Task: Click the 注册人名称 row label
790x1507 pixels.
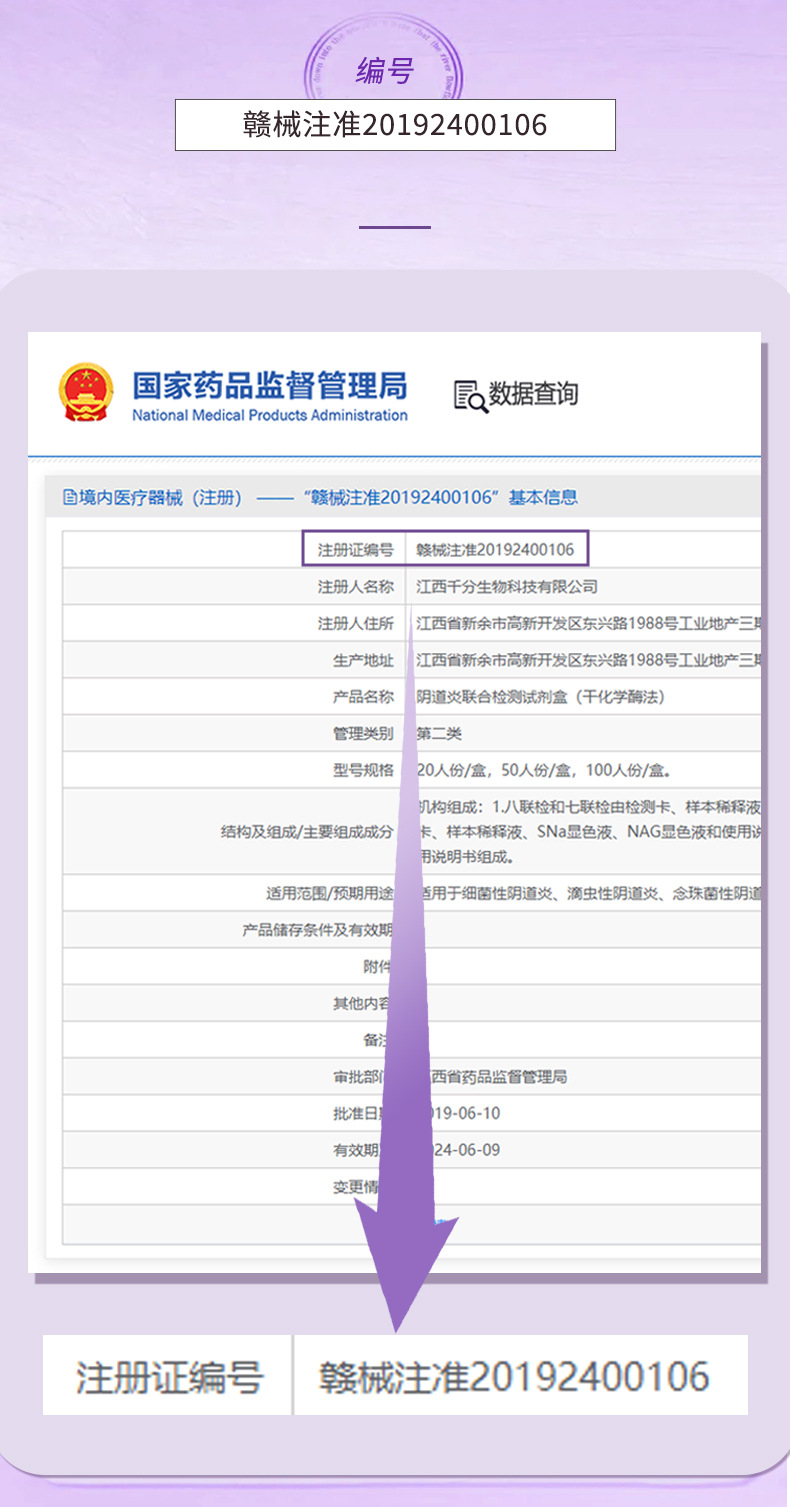Action: coord(355,587)
